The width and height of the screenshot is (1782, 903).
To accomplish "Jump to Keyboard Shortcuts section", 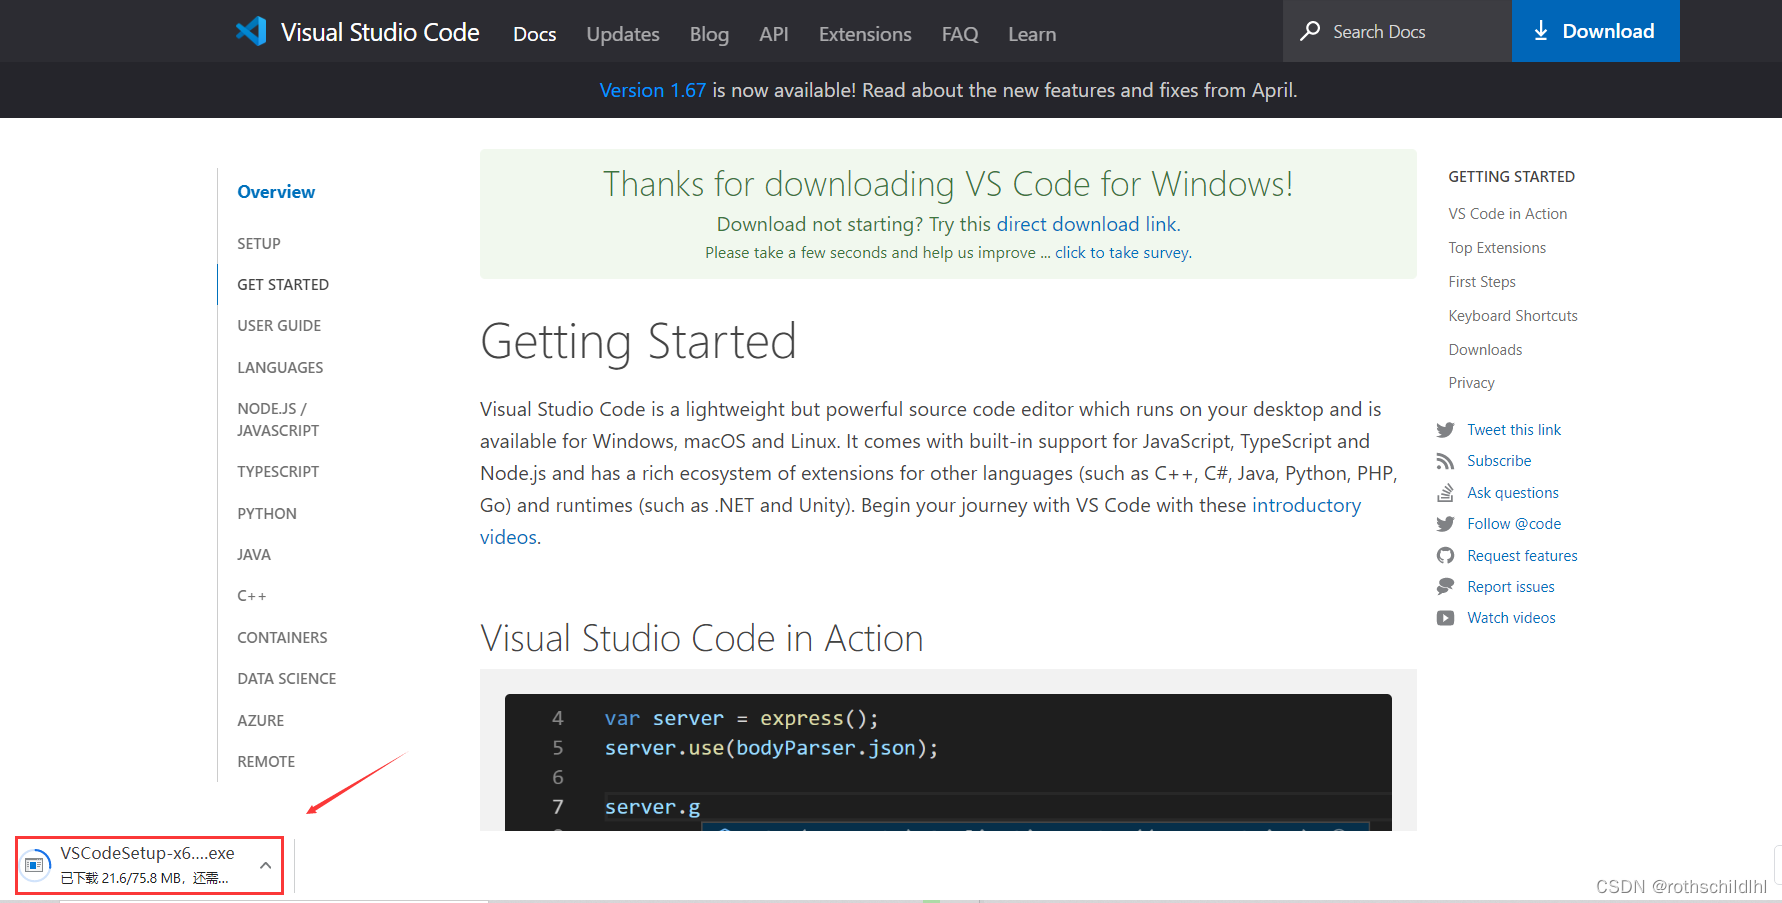I will pos(1513,316).
